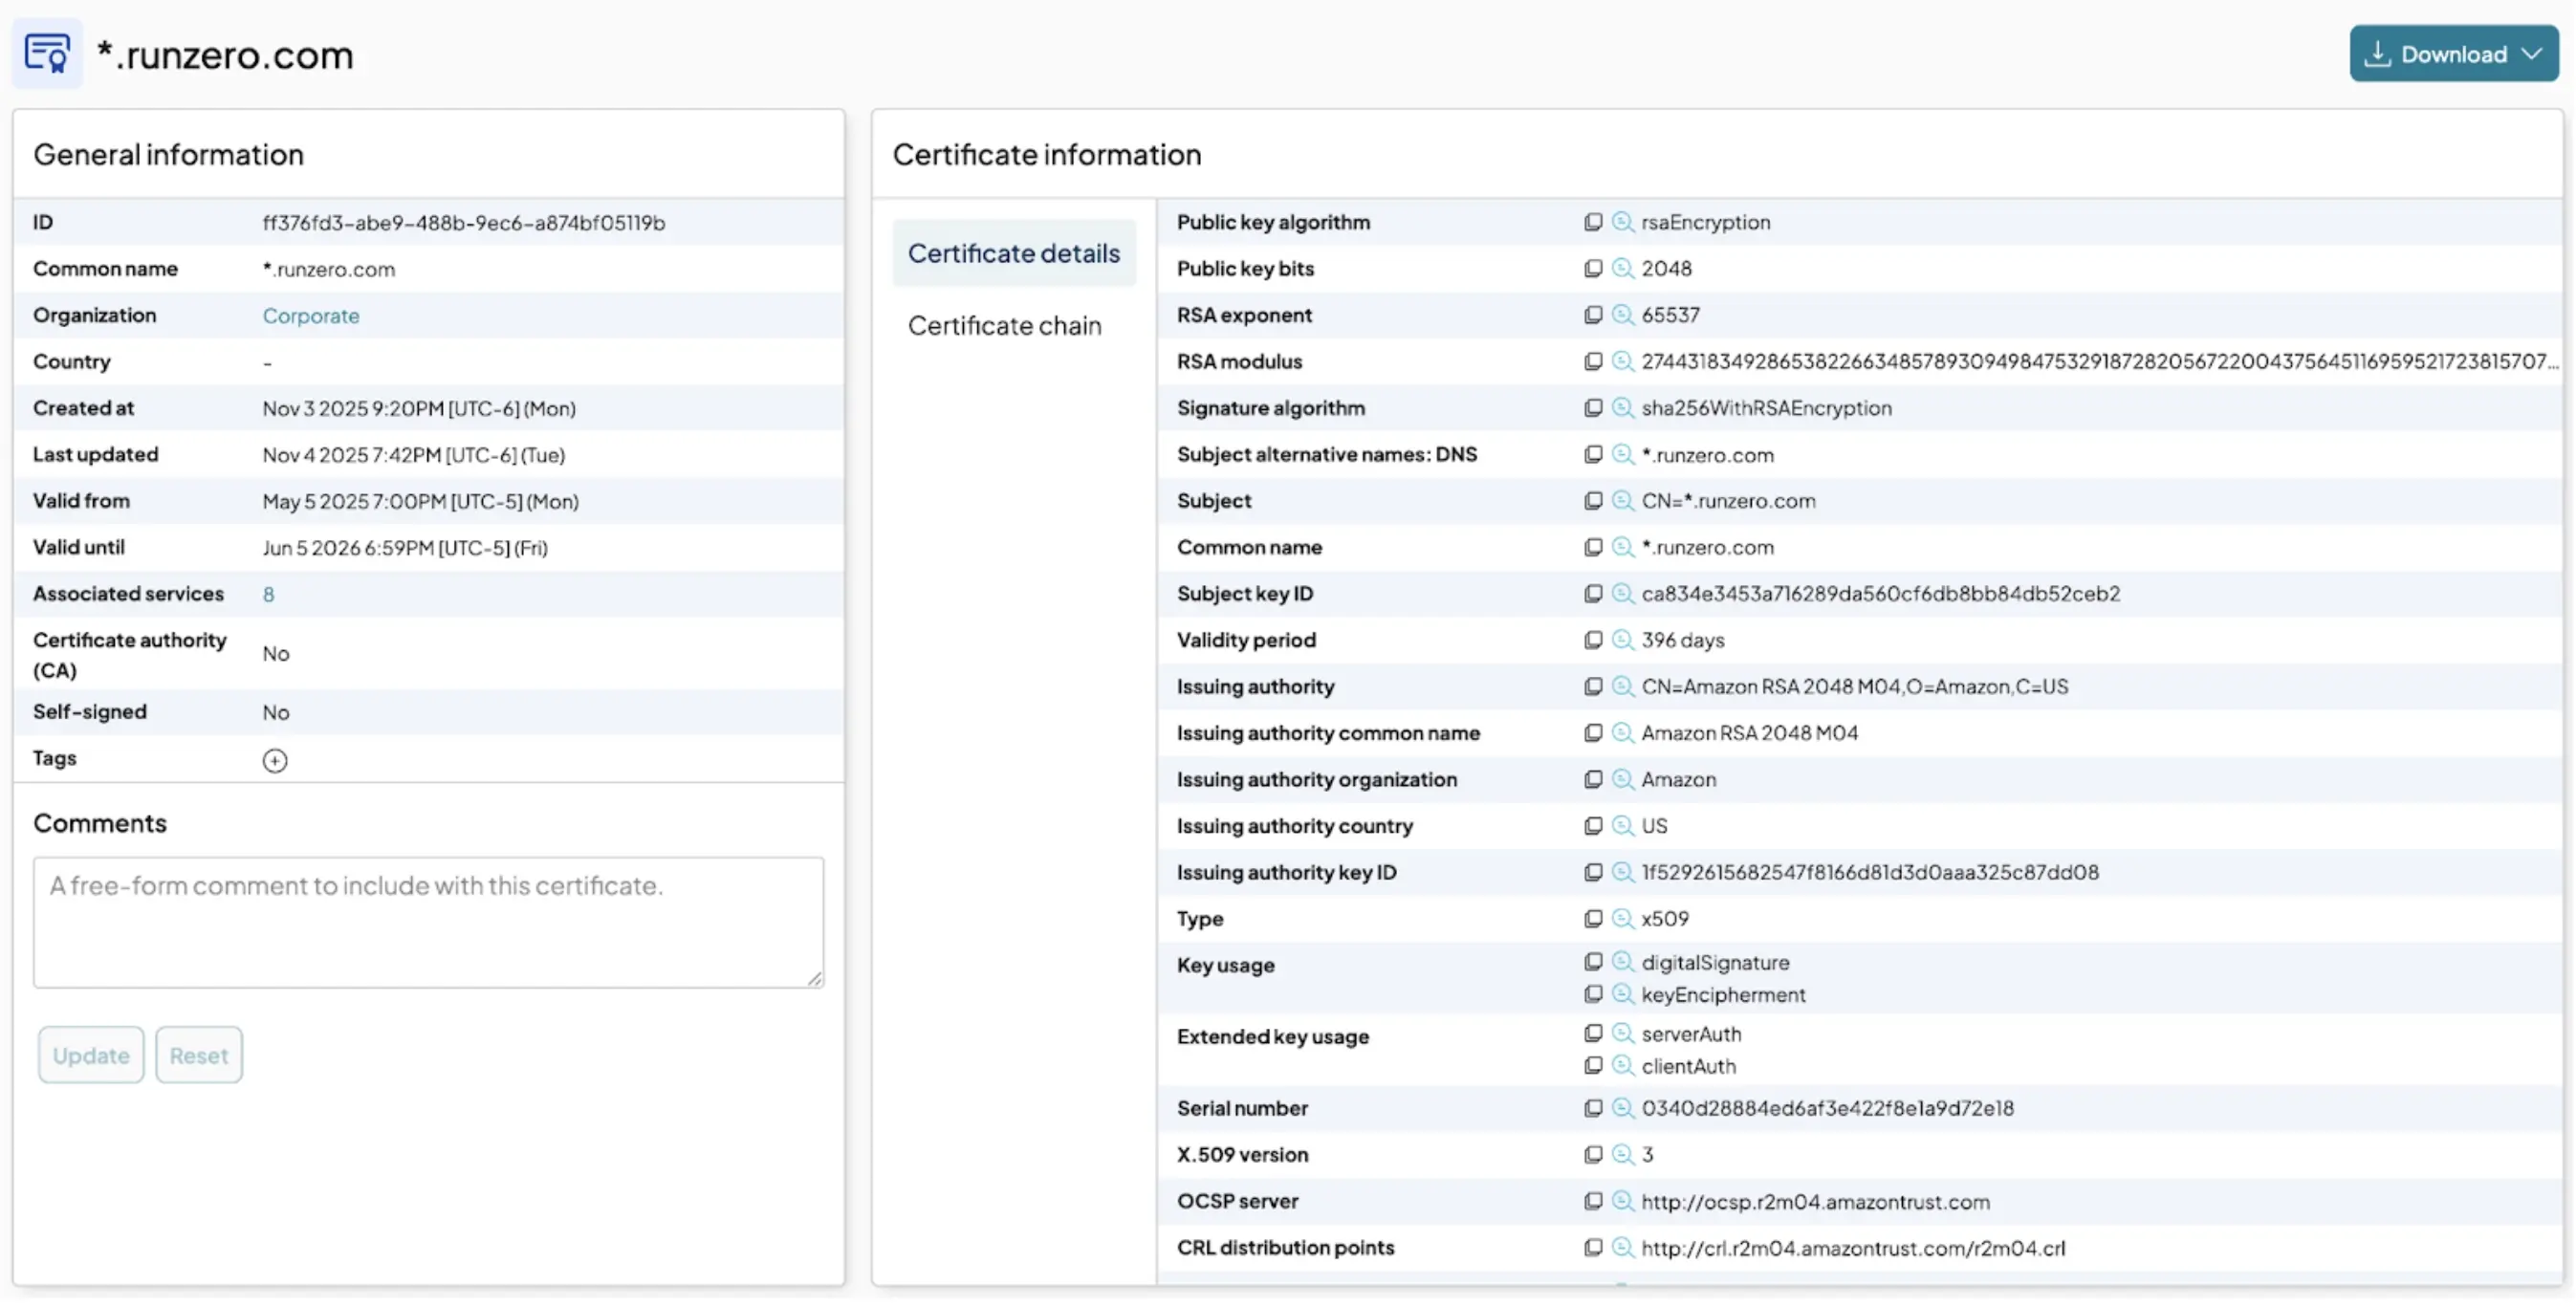Copy the RSA modulus value
This screenshot has width=2576, height=1306.
[1593, 362]
